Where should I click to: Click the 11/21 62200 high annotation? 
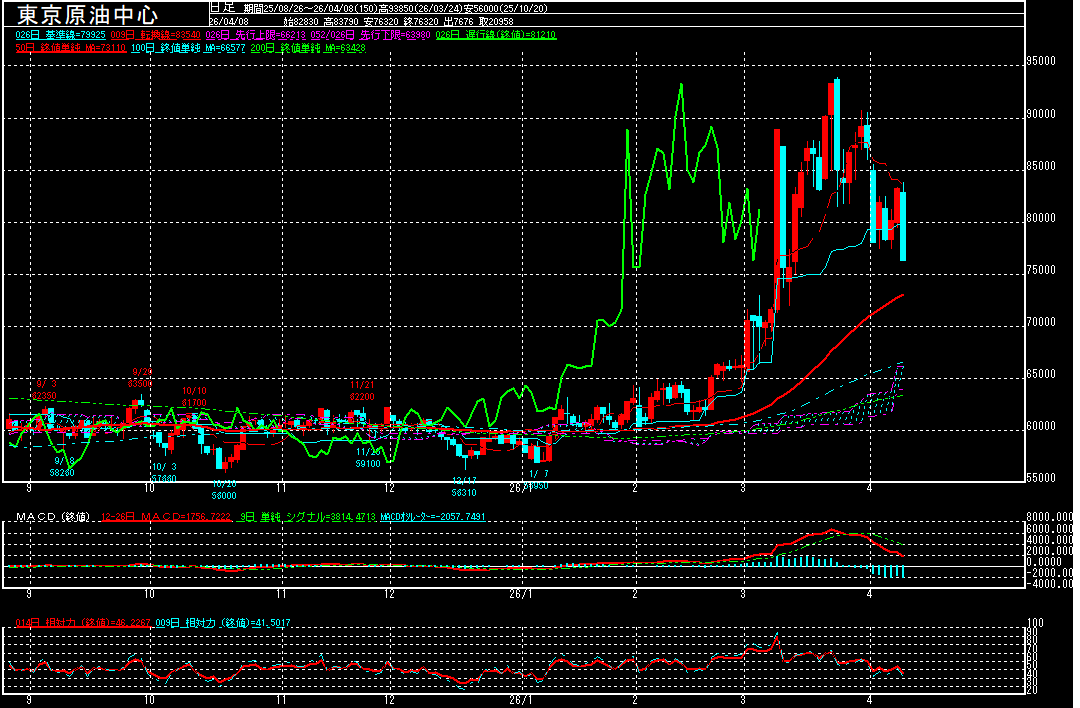tap(362, 390)
